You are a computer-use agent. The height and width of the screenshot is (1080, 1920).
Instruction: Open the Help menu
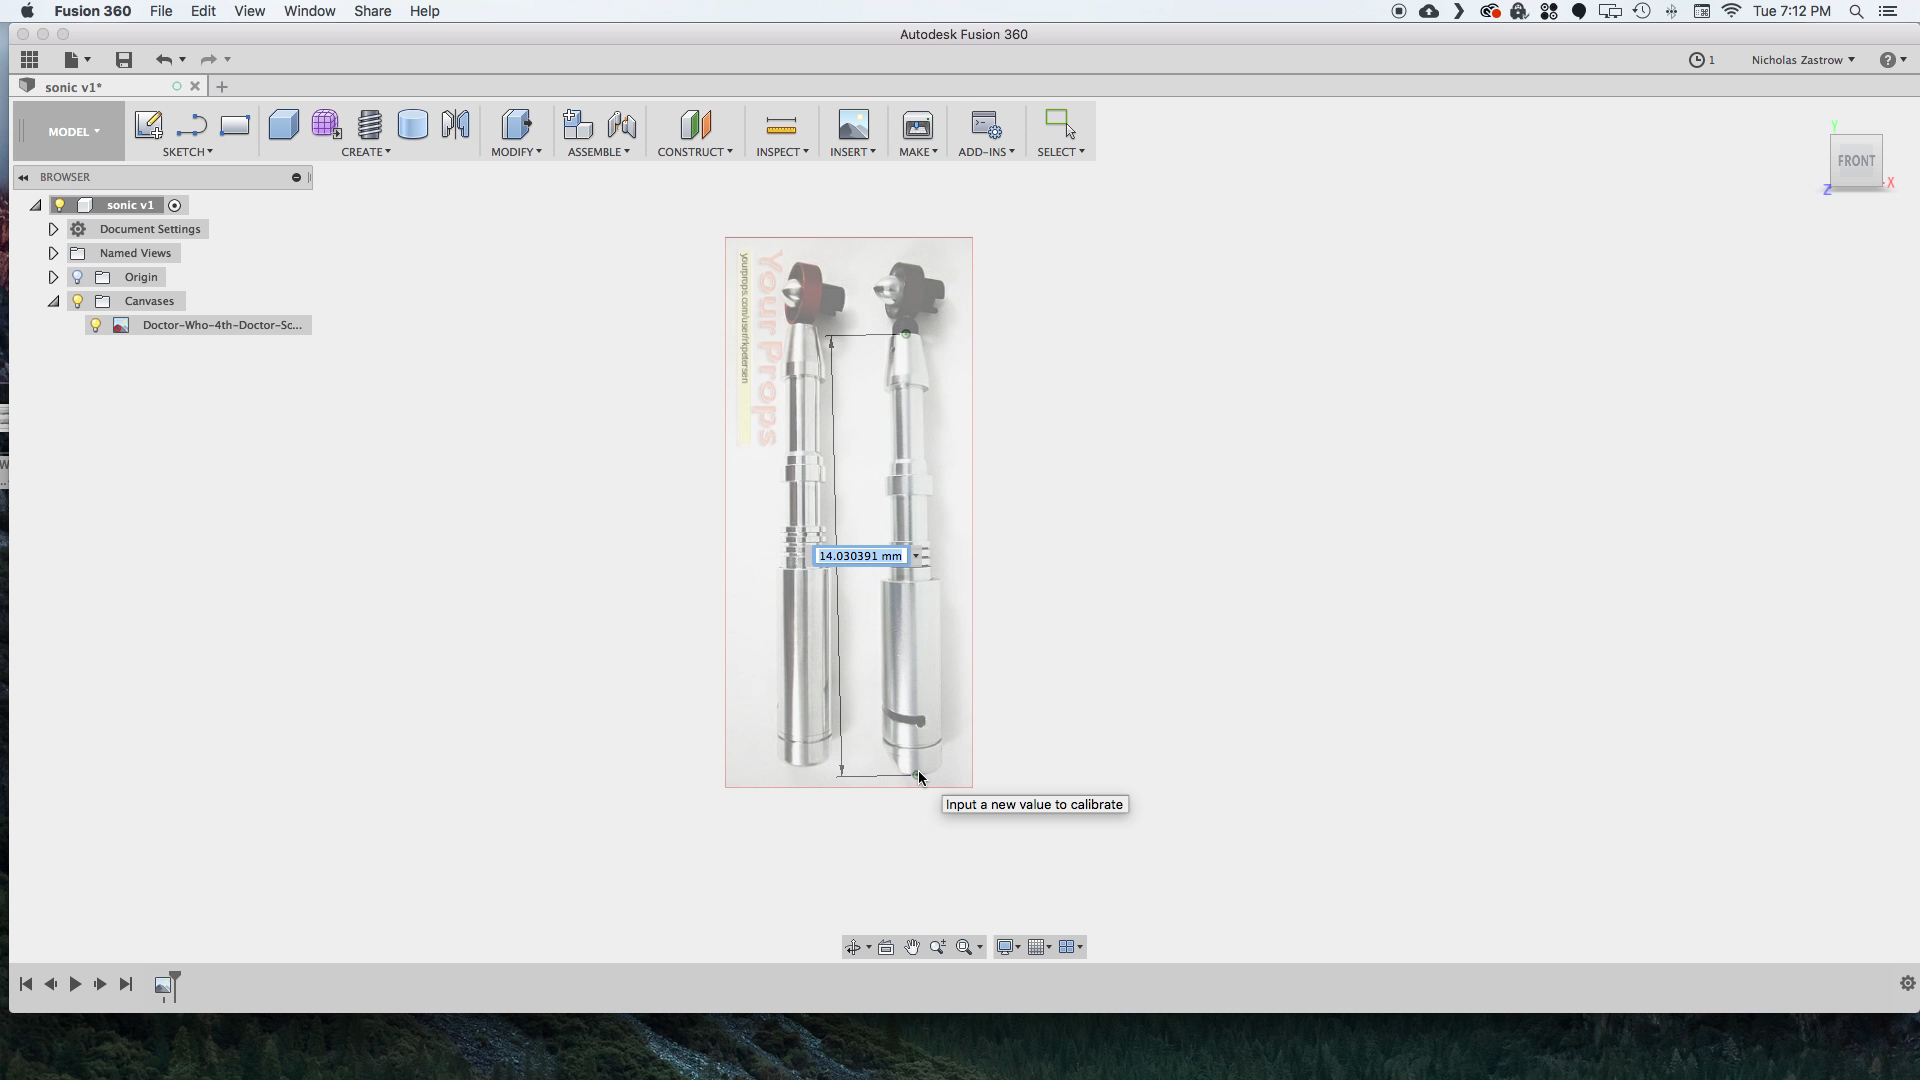(424, 11)
